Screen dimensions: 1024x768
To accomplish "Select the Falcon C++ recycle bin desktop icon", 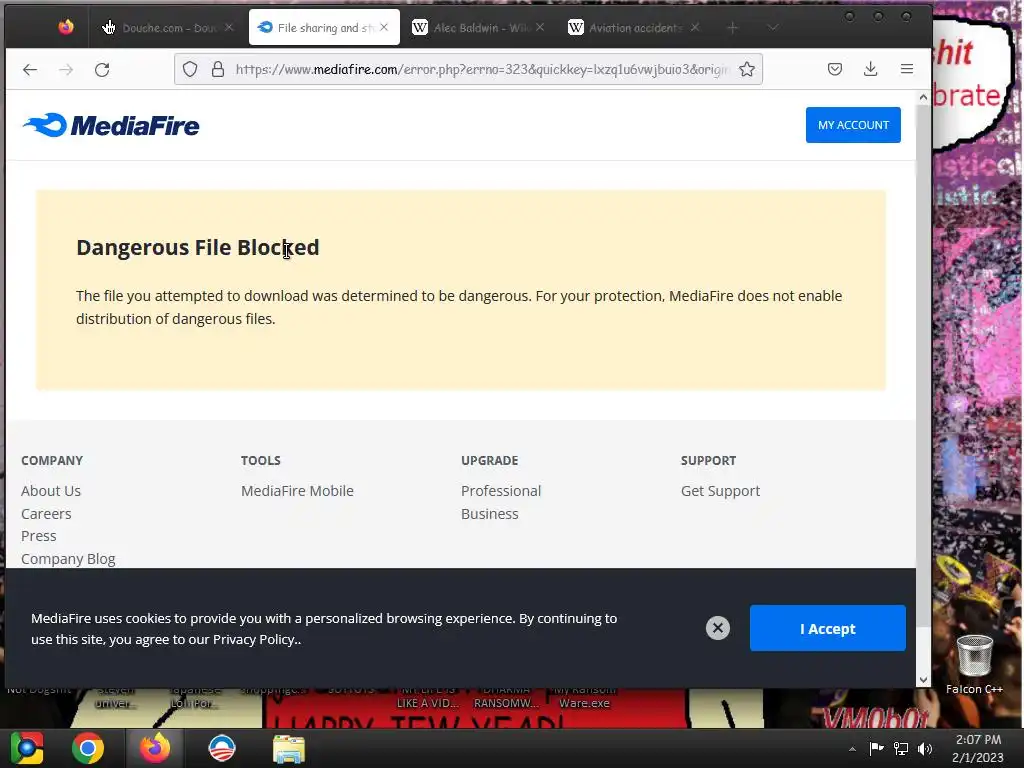I will [974, 664].
